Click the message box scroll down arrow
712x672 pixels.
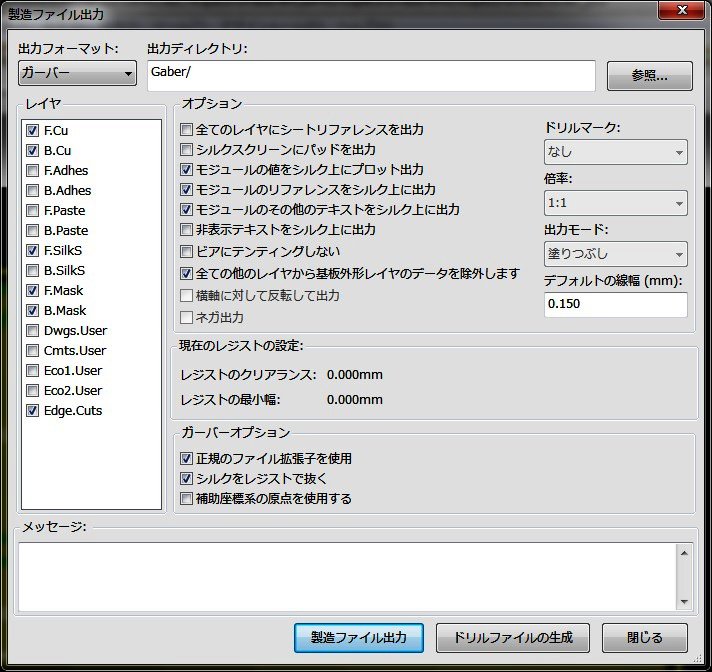pos(684,602)
